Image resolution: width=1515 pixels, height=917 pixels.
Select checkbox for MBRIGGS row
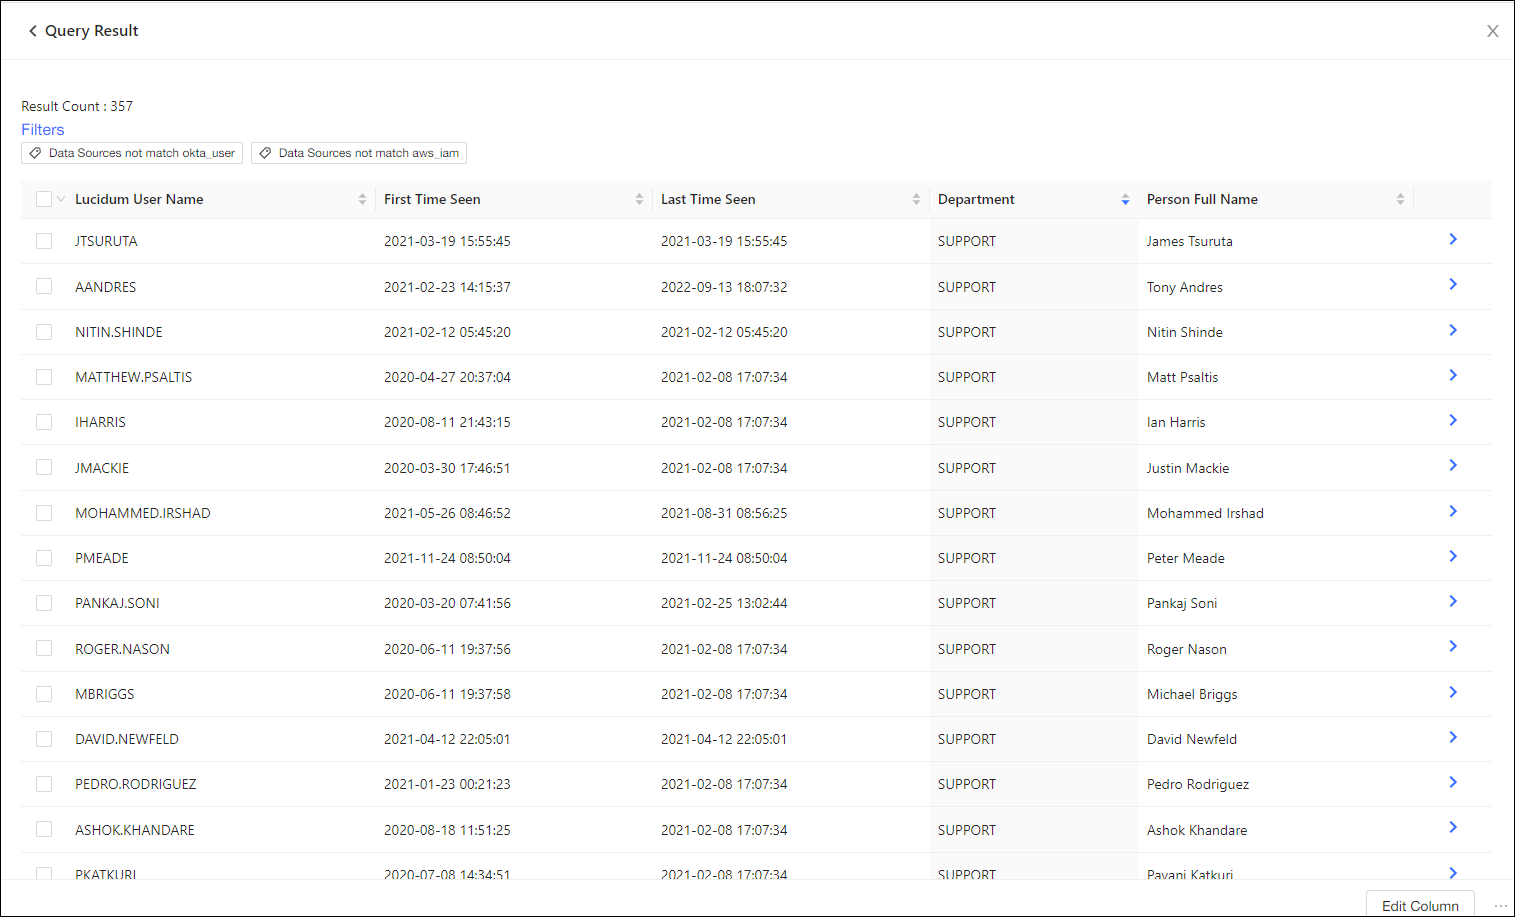44,694
